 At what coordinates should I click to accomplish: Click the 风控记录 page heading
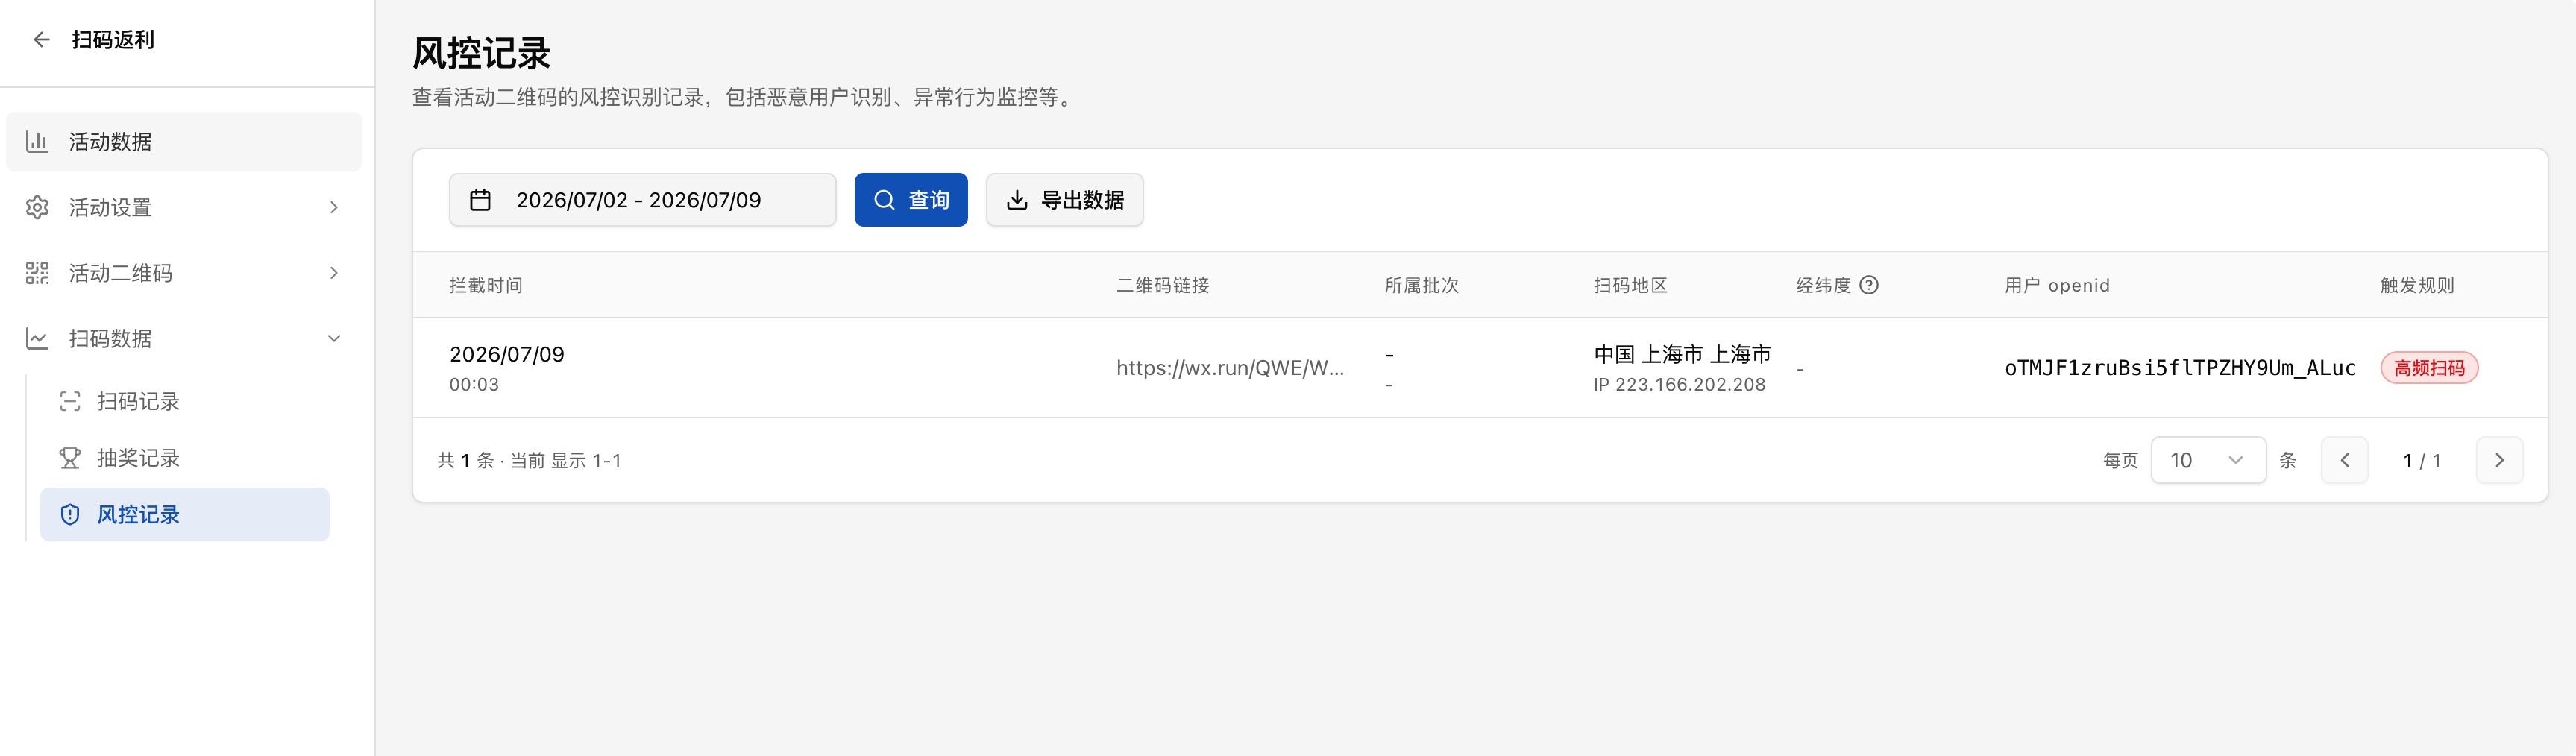pyautogui.click(x=481, y=53)
